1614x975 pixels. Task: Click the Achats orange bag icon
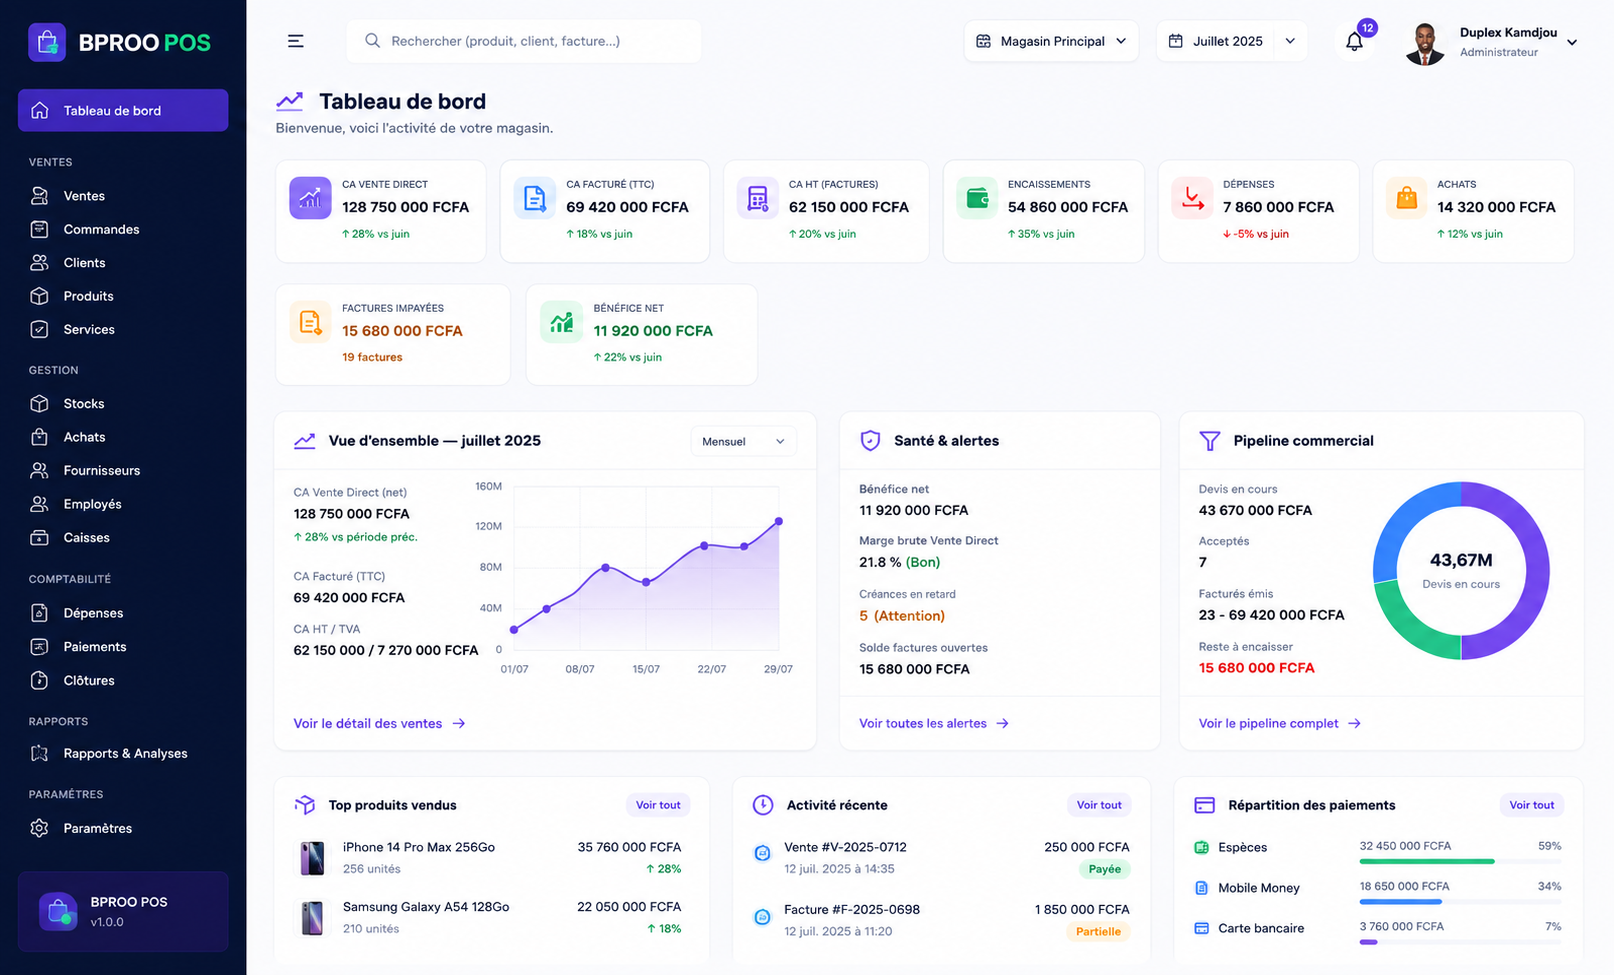pos(1406,198)
